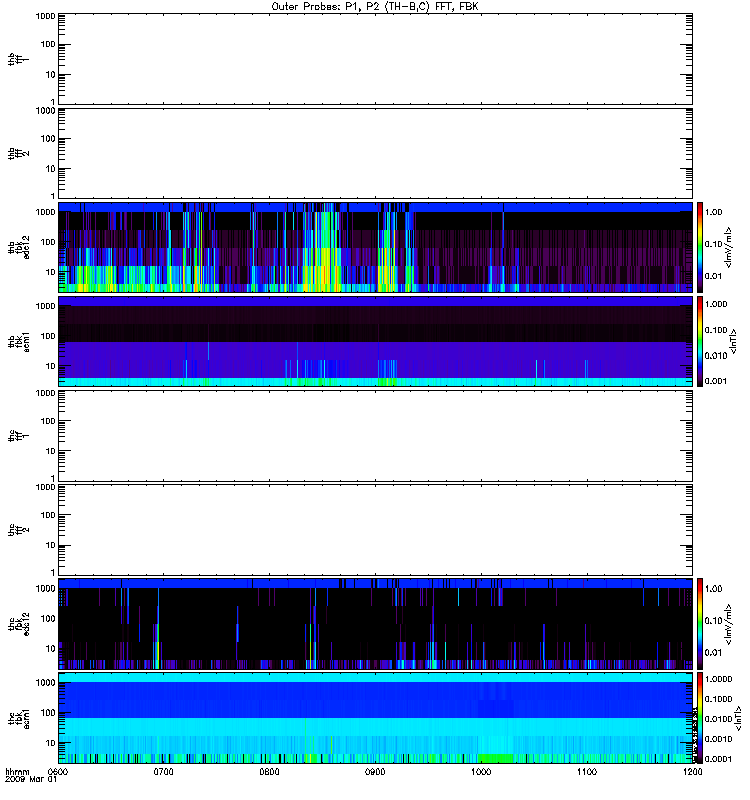Click the 0900 time axis label
The height and width of the screenshot is (800, 750).
pyautogui.click(x=376, y=772)
